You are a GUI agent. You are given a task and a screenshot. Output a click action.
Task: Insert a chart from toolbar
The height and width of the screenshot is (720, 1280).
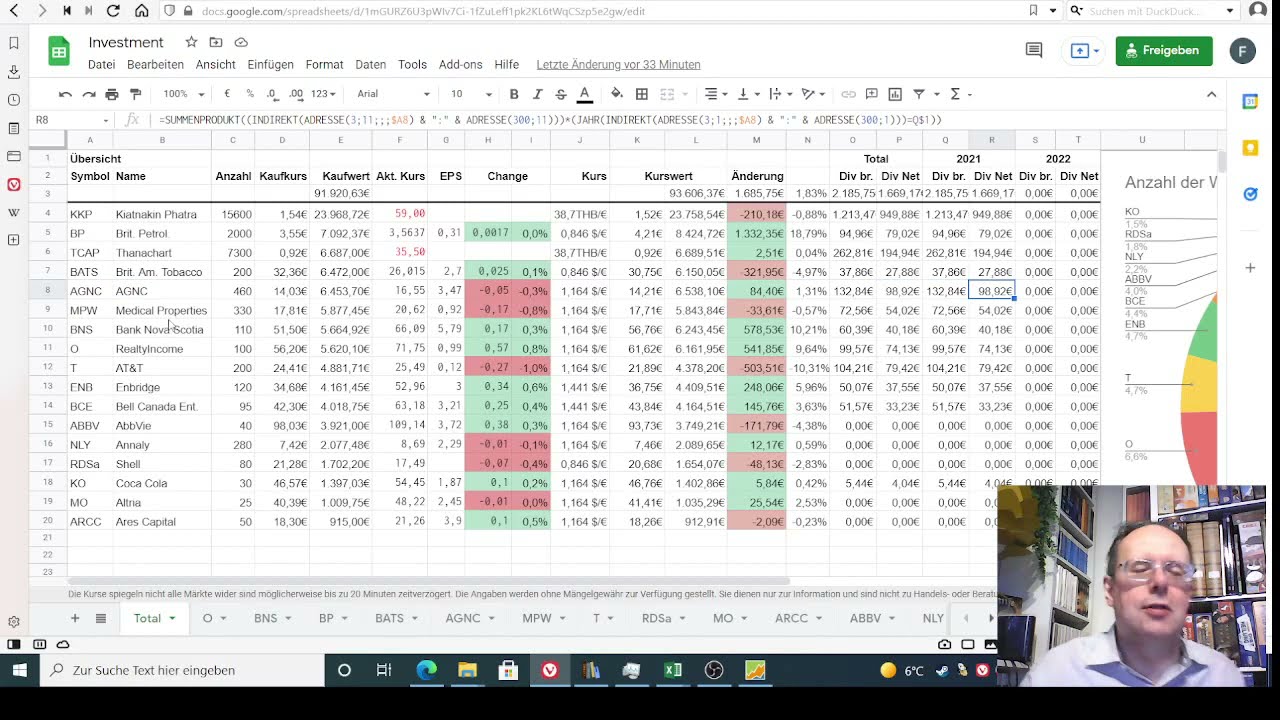click(x=895, y=94)
